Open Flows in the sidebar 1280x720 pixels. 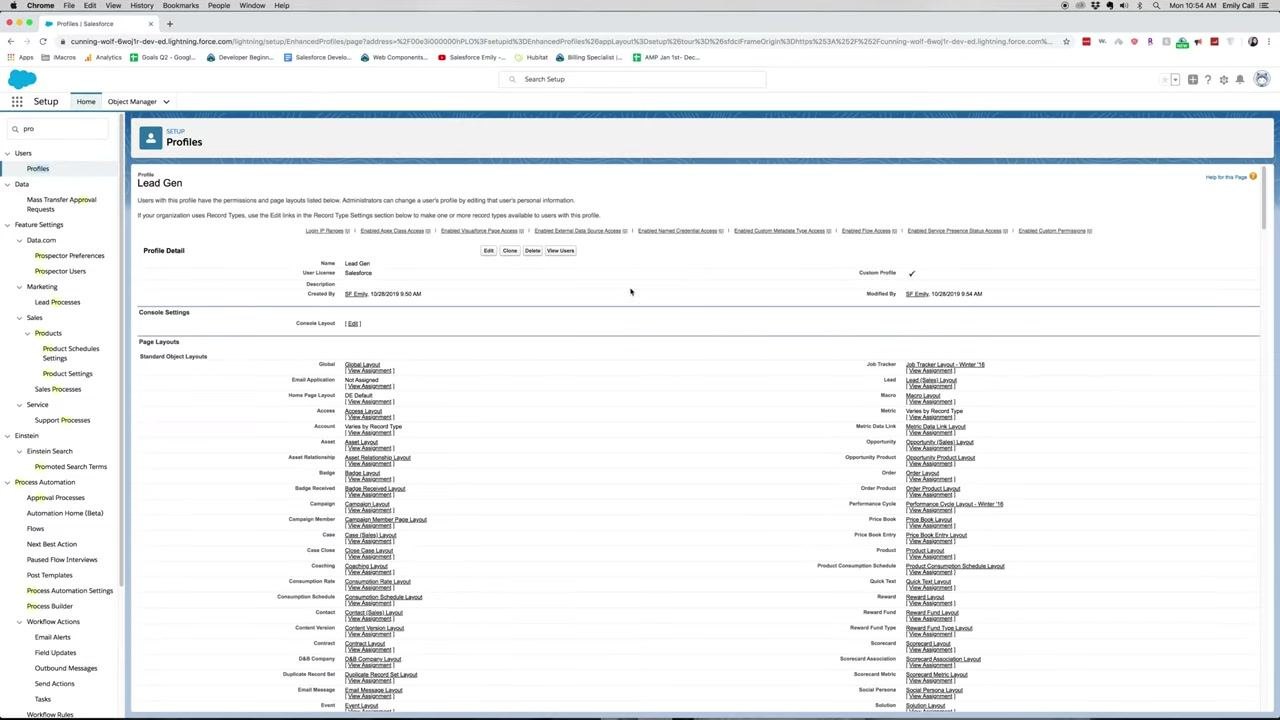click(x=35, y=529)
